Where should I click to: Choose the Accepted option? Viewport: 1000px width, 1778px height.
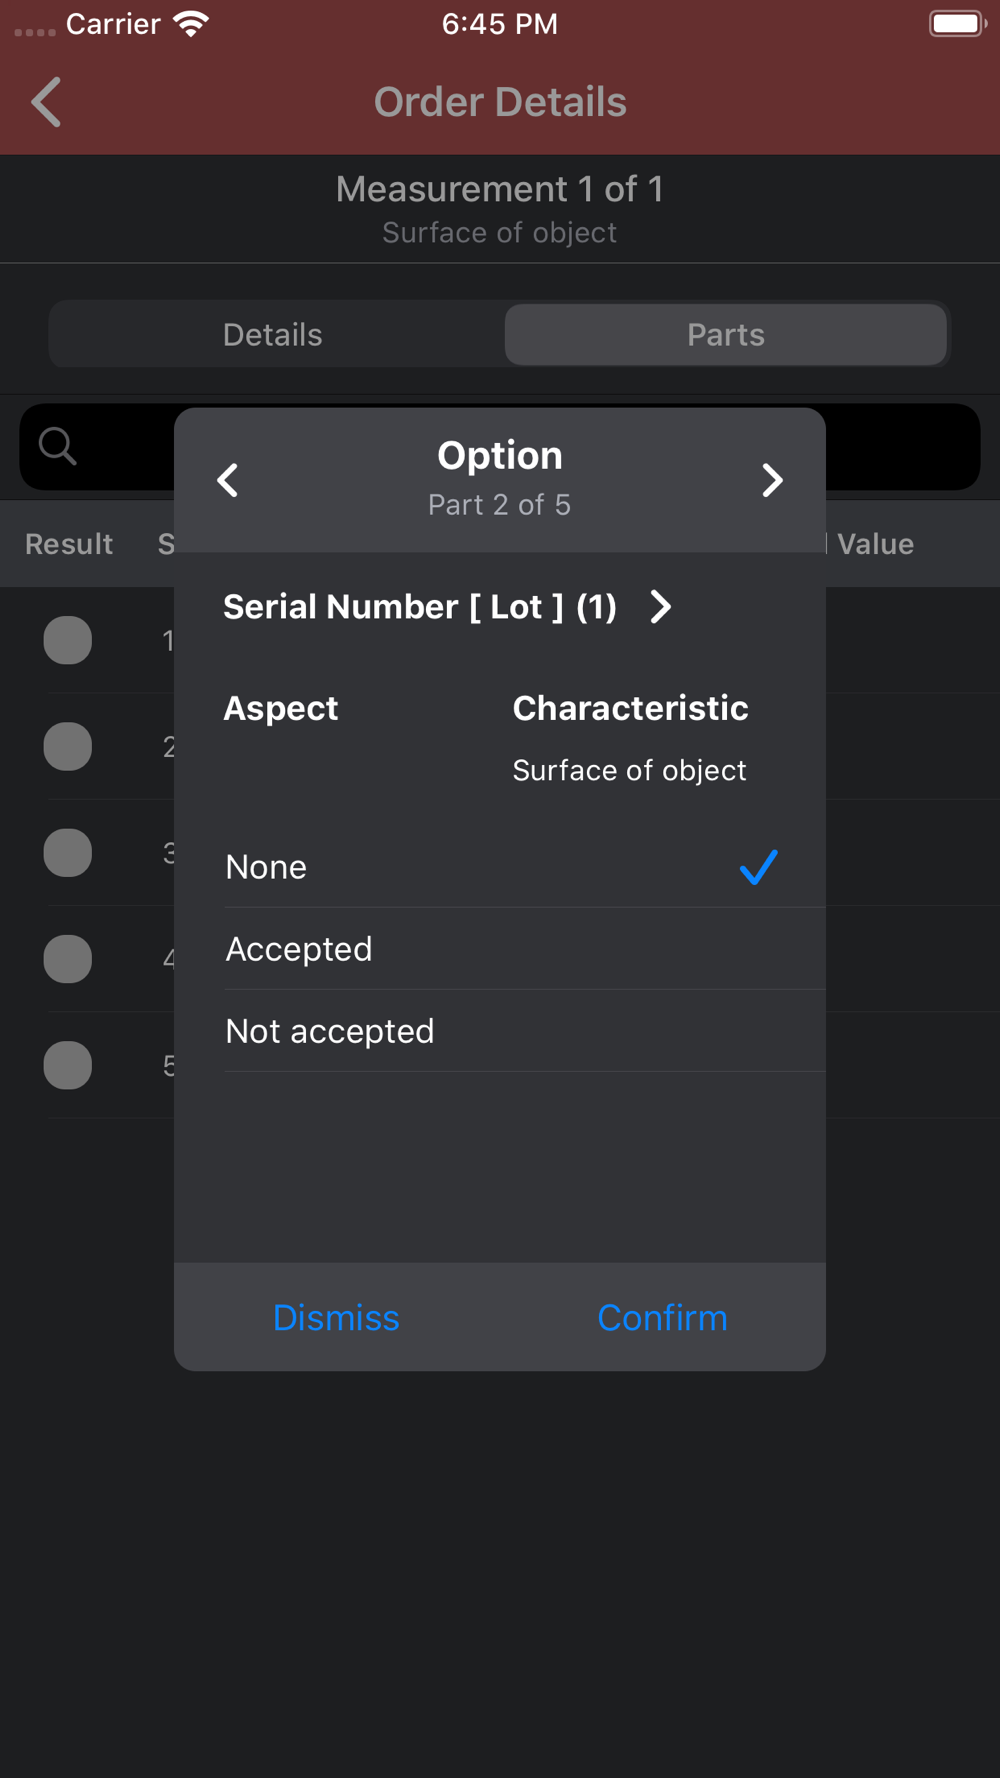[299, 949]
